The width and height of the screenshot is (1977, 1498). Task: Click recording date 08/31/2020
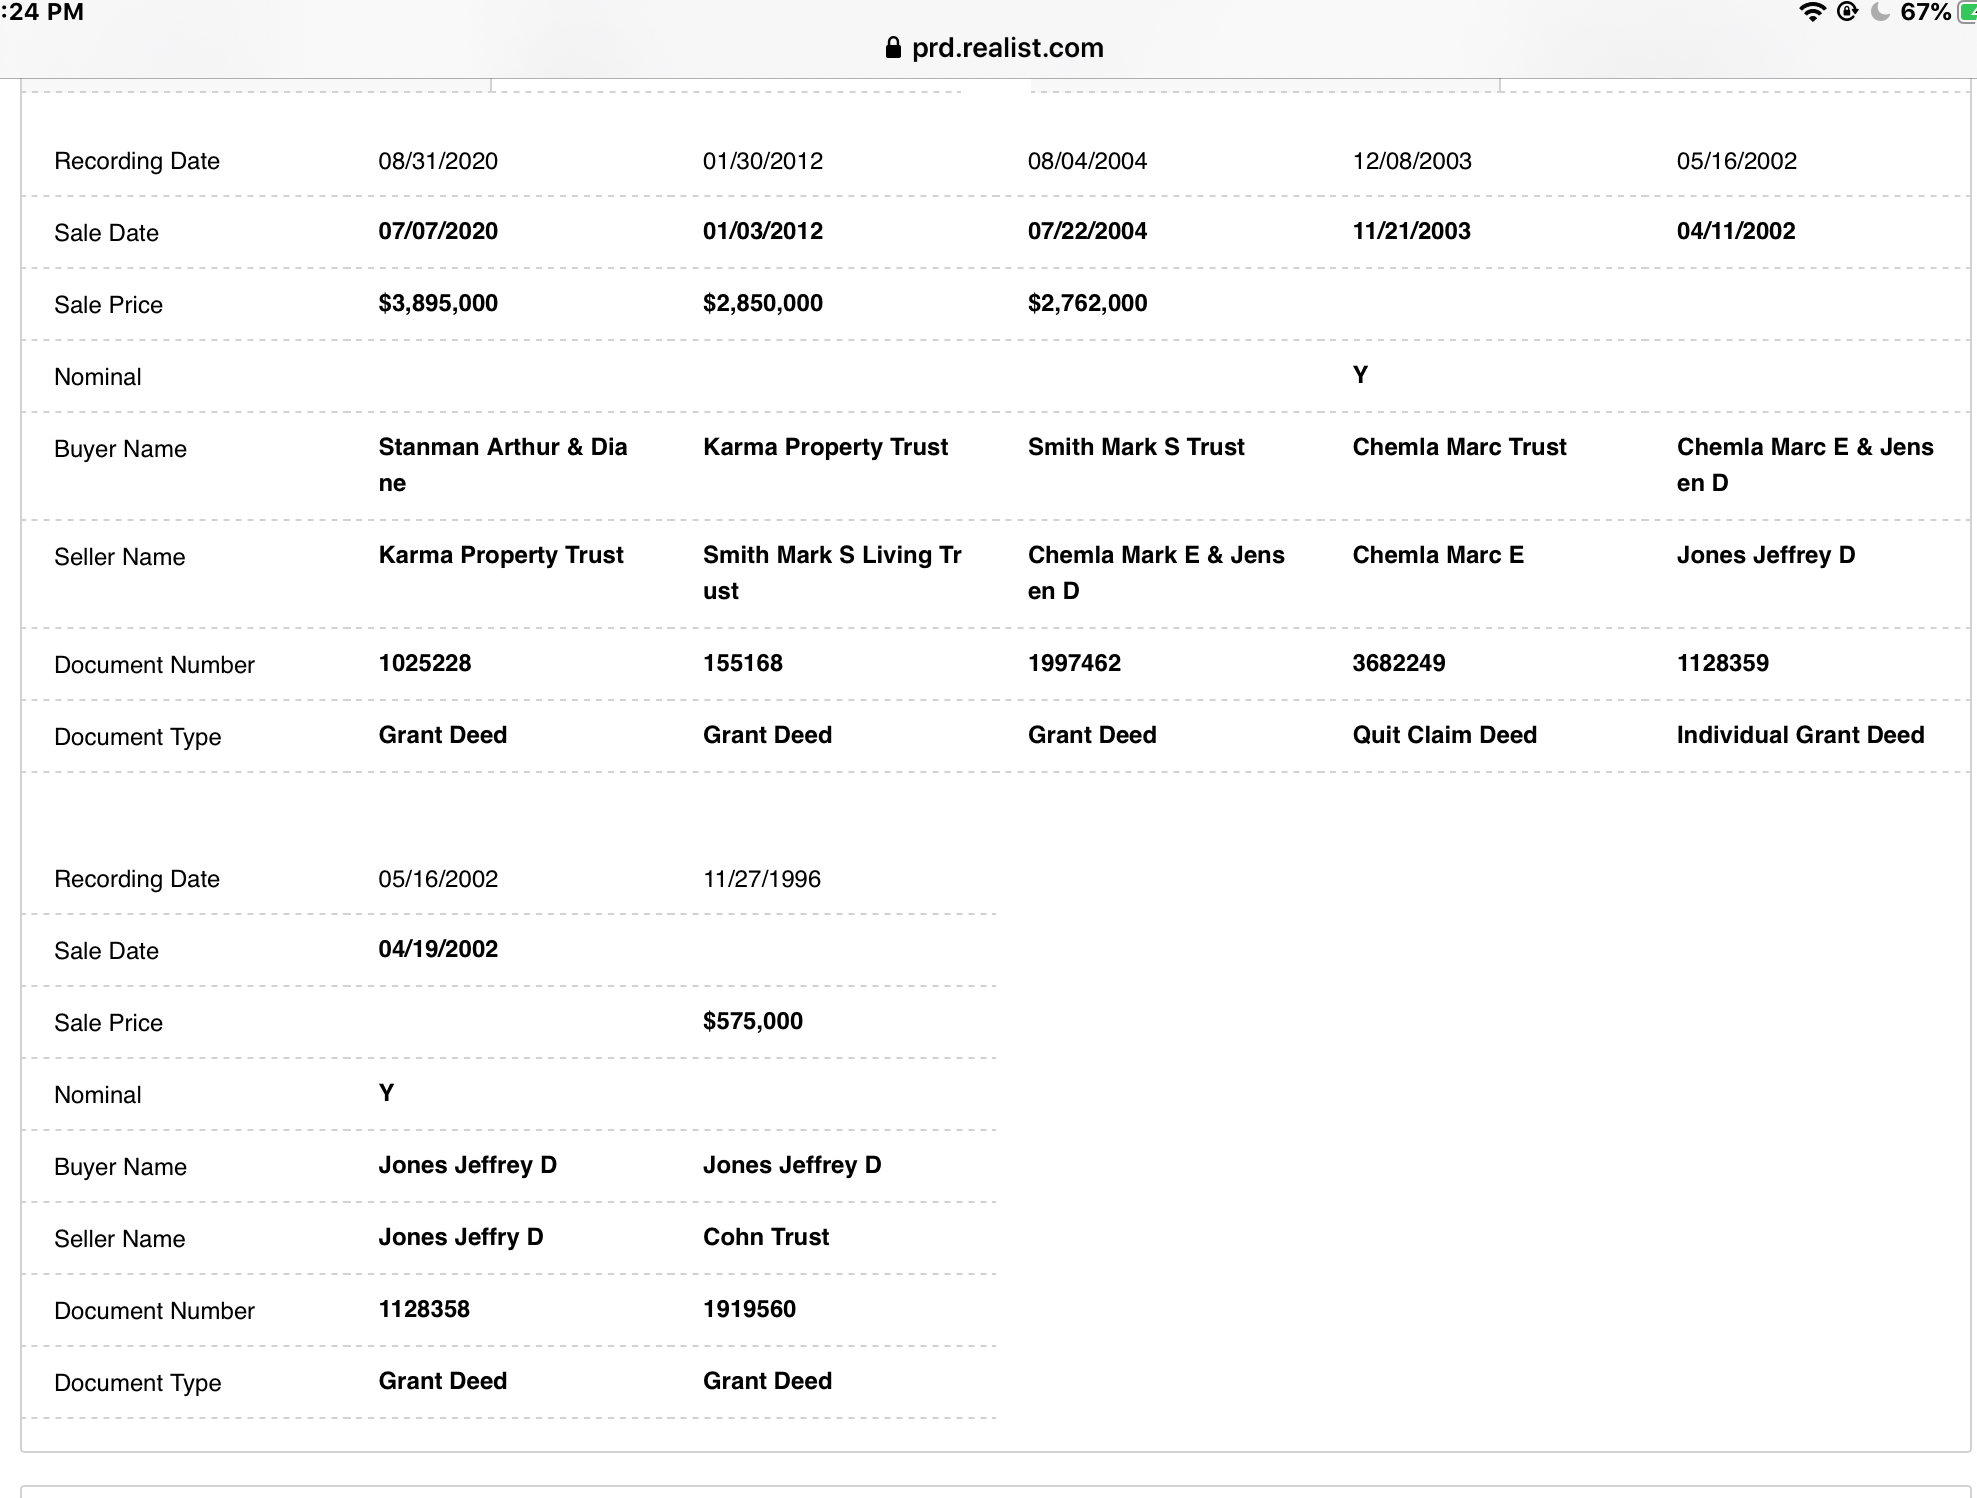click(438, 161)
